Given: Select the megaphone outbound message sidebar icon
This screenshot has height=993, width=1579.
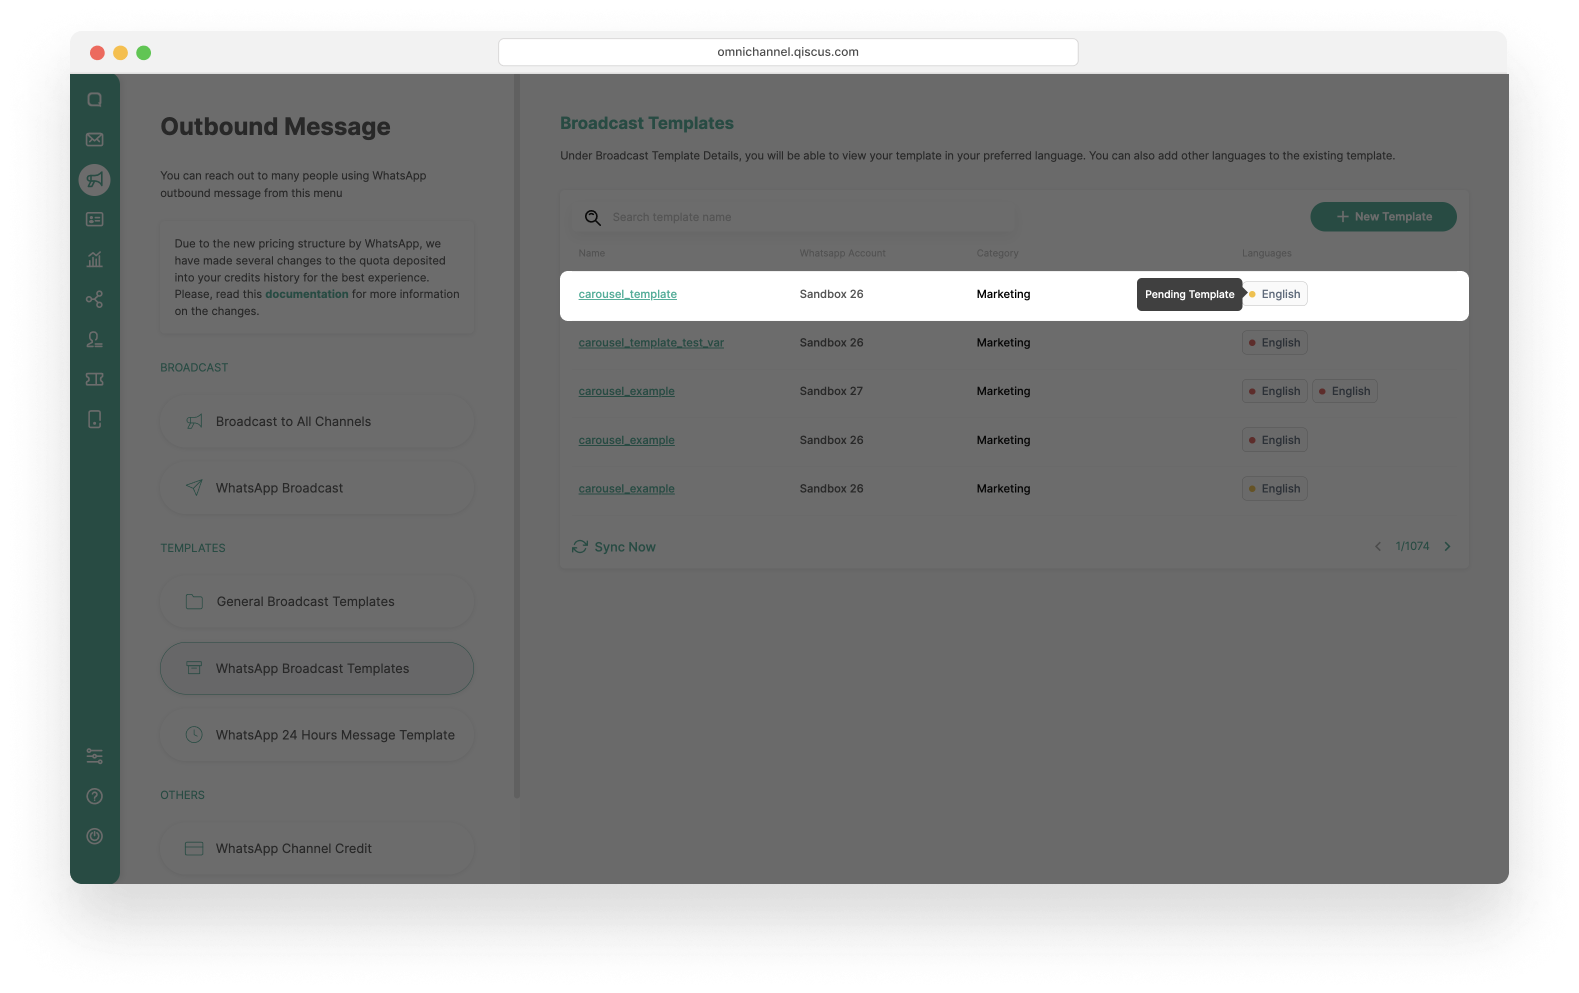Looking at the screenshot, I should click(x=94, y=180).
